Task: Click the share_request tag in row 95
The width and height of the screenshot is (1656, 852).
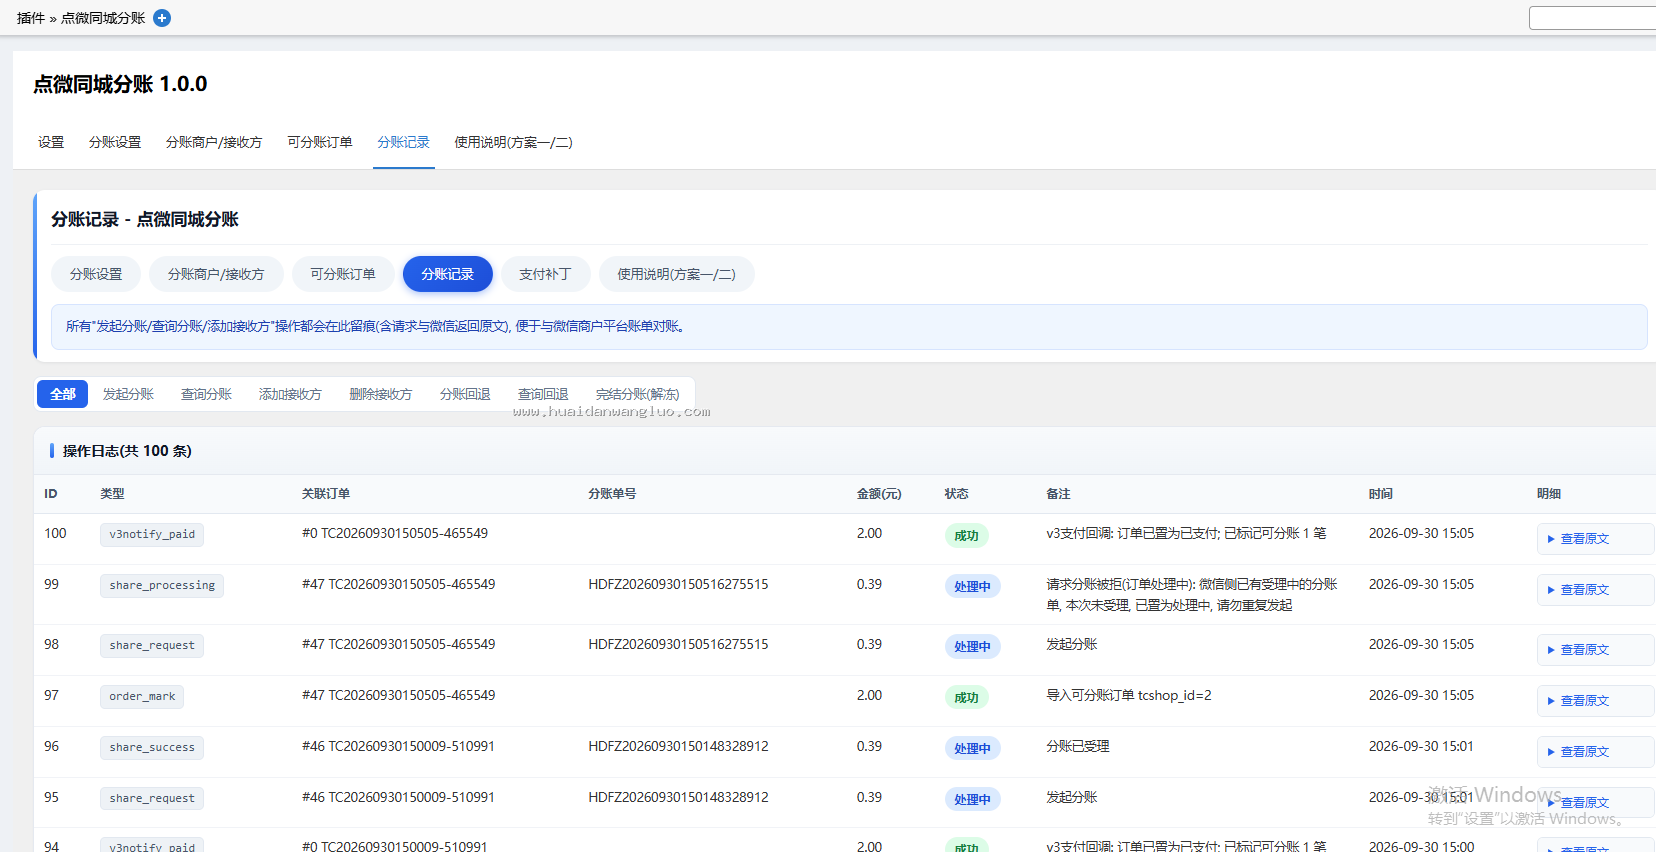Action: pyautogui.click(x=152, y=799)
